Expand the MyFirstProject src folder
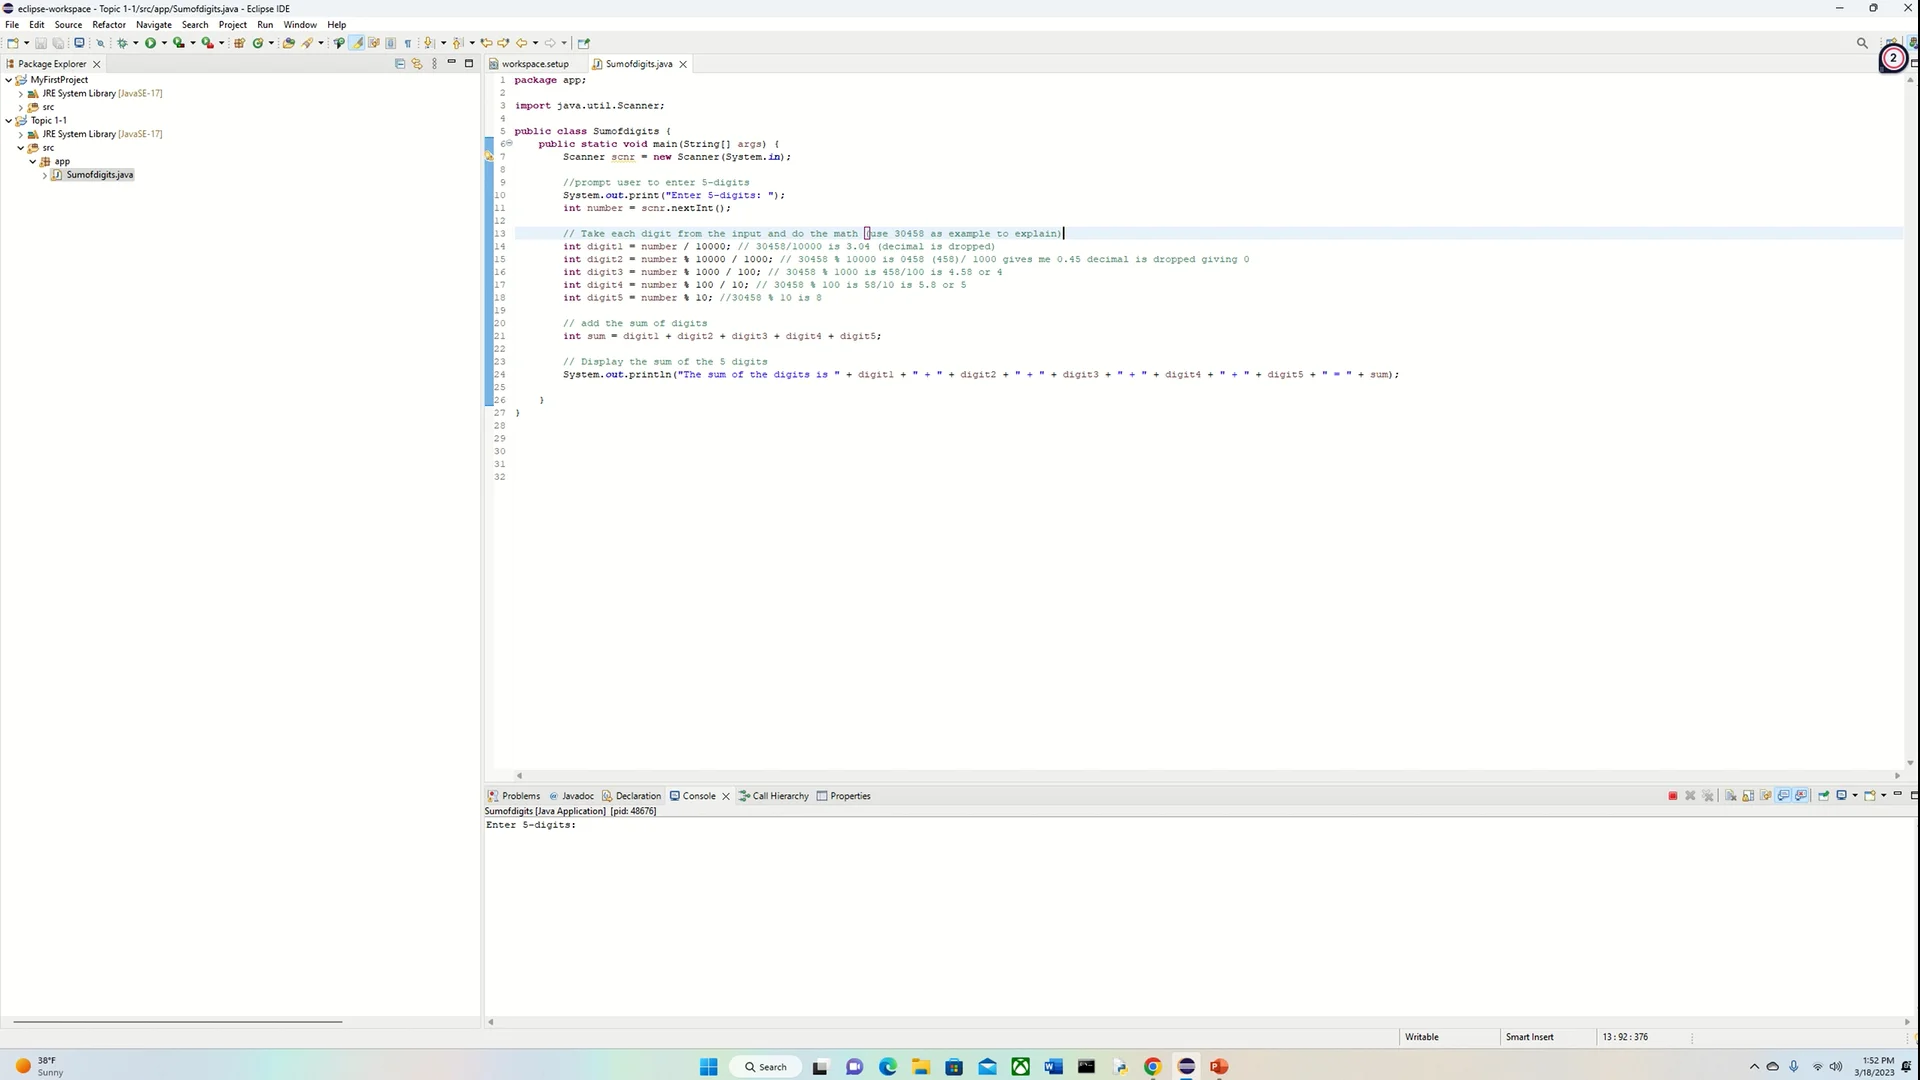This screenshot has width=1920, height=1080. click(21, 107)
